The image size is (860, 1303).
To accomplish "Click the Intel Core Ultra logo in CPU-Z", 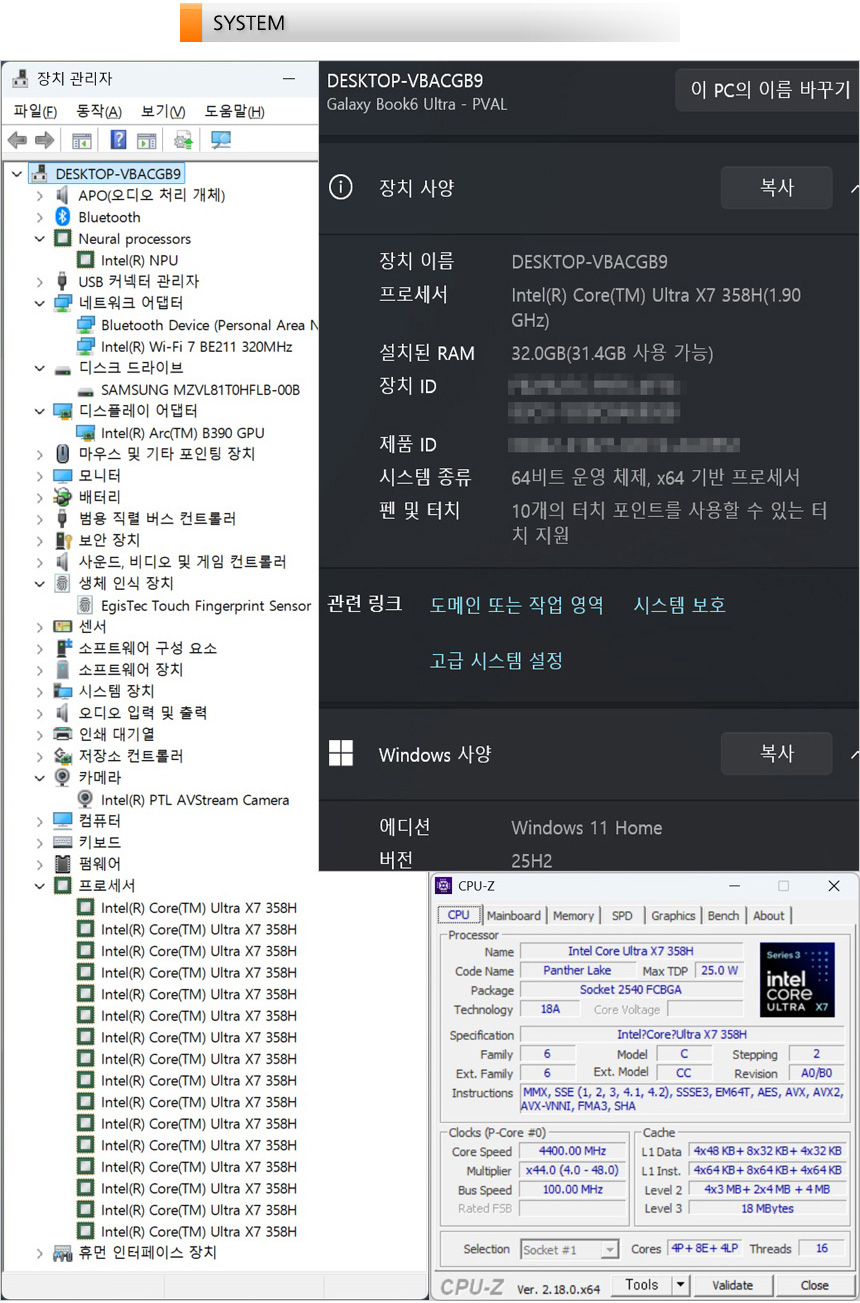I will pyautogui.click(x=796, y=980).
